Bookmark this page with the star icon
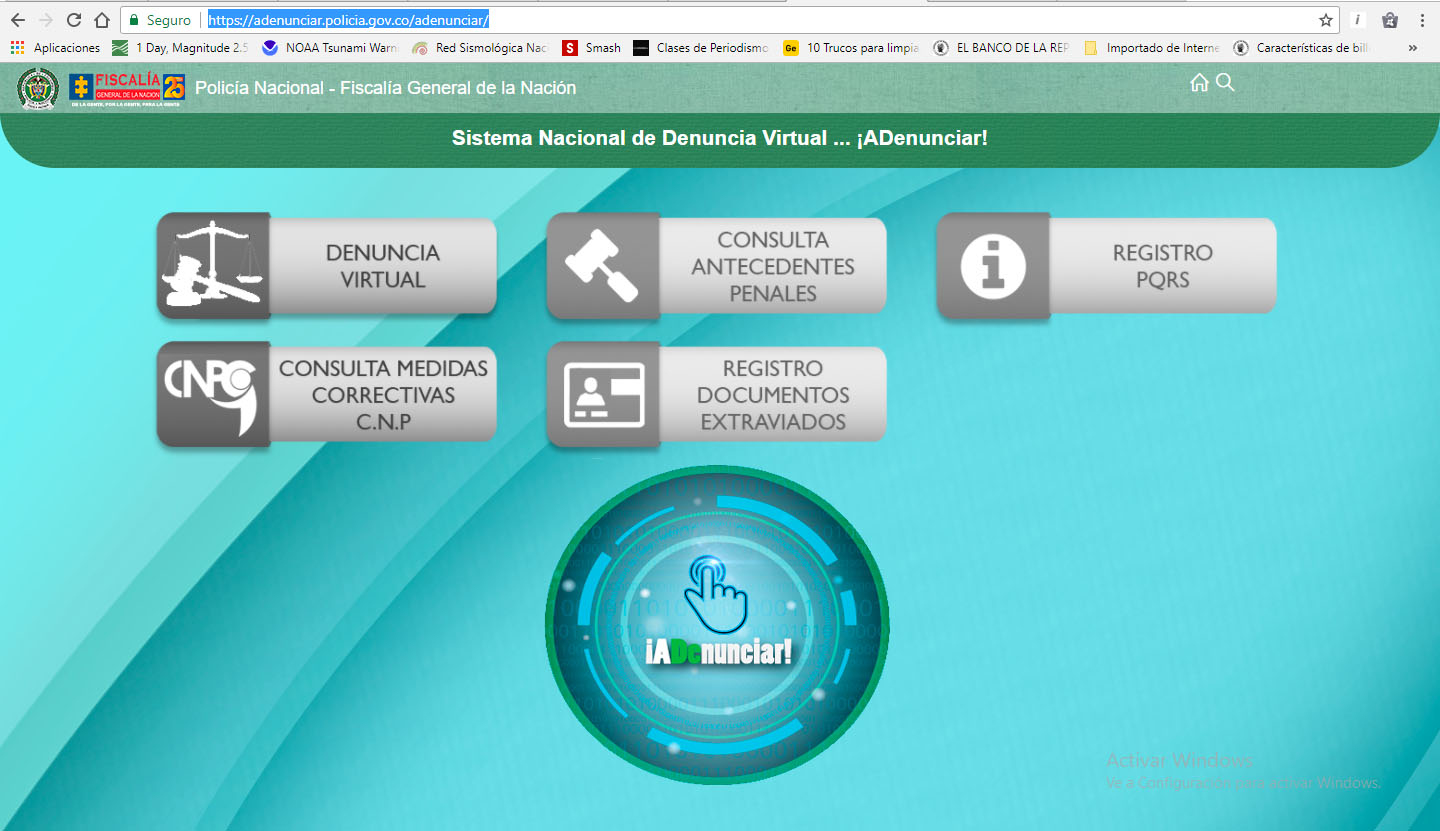 (1326, 20)
